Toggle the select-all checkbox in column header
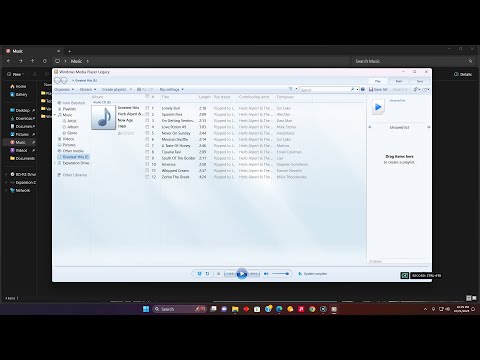 click(147, 97)
